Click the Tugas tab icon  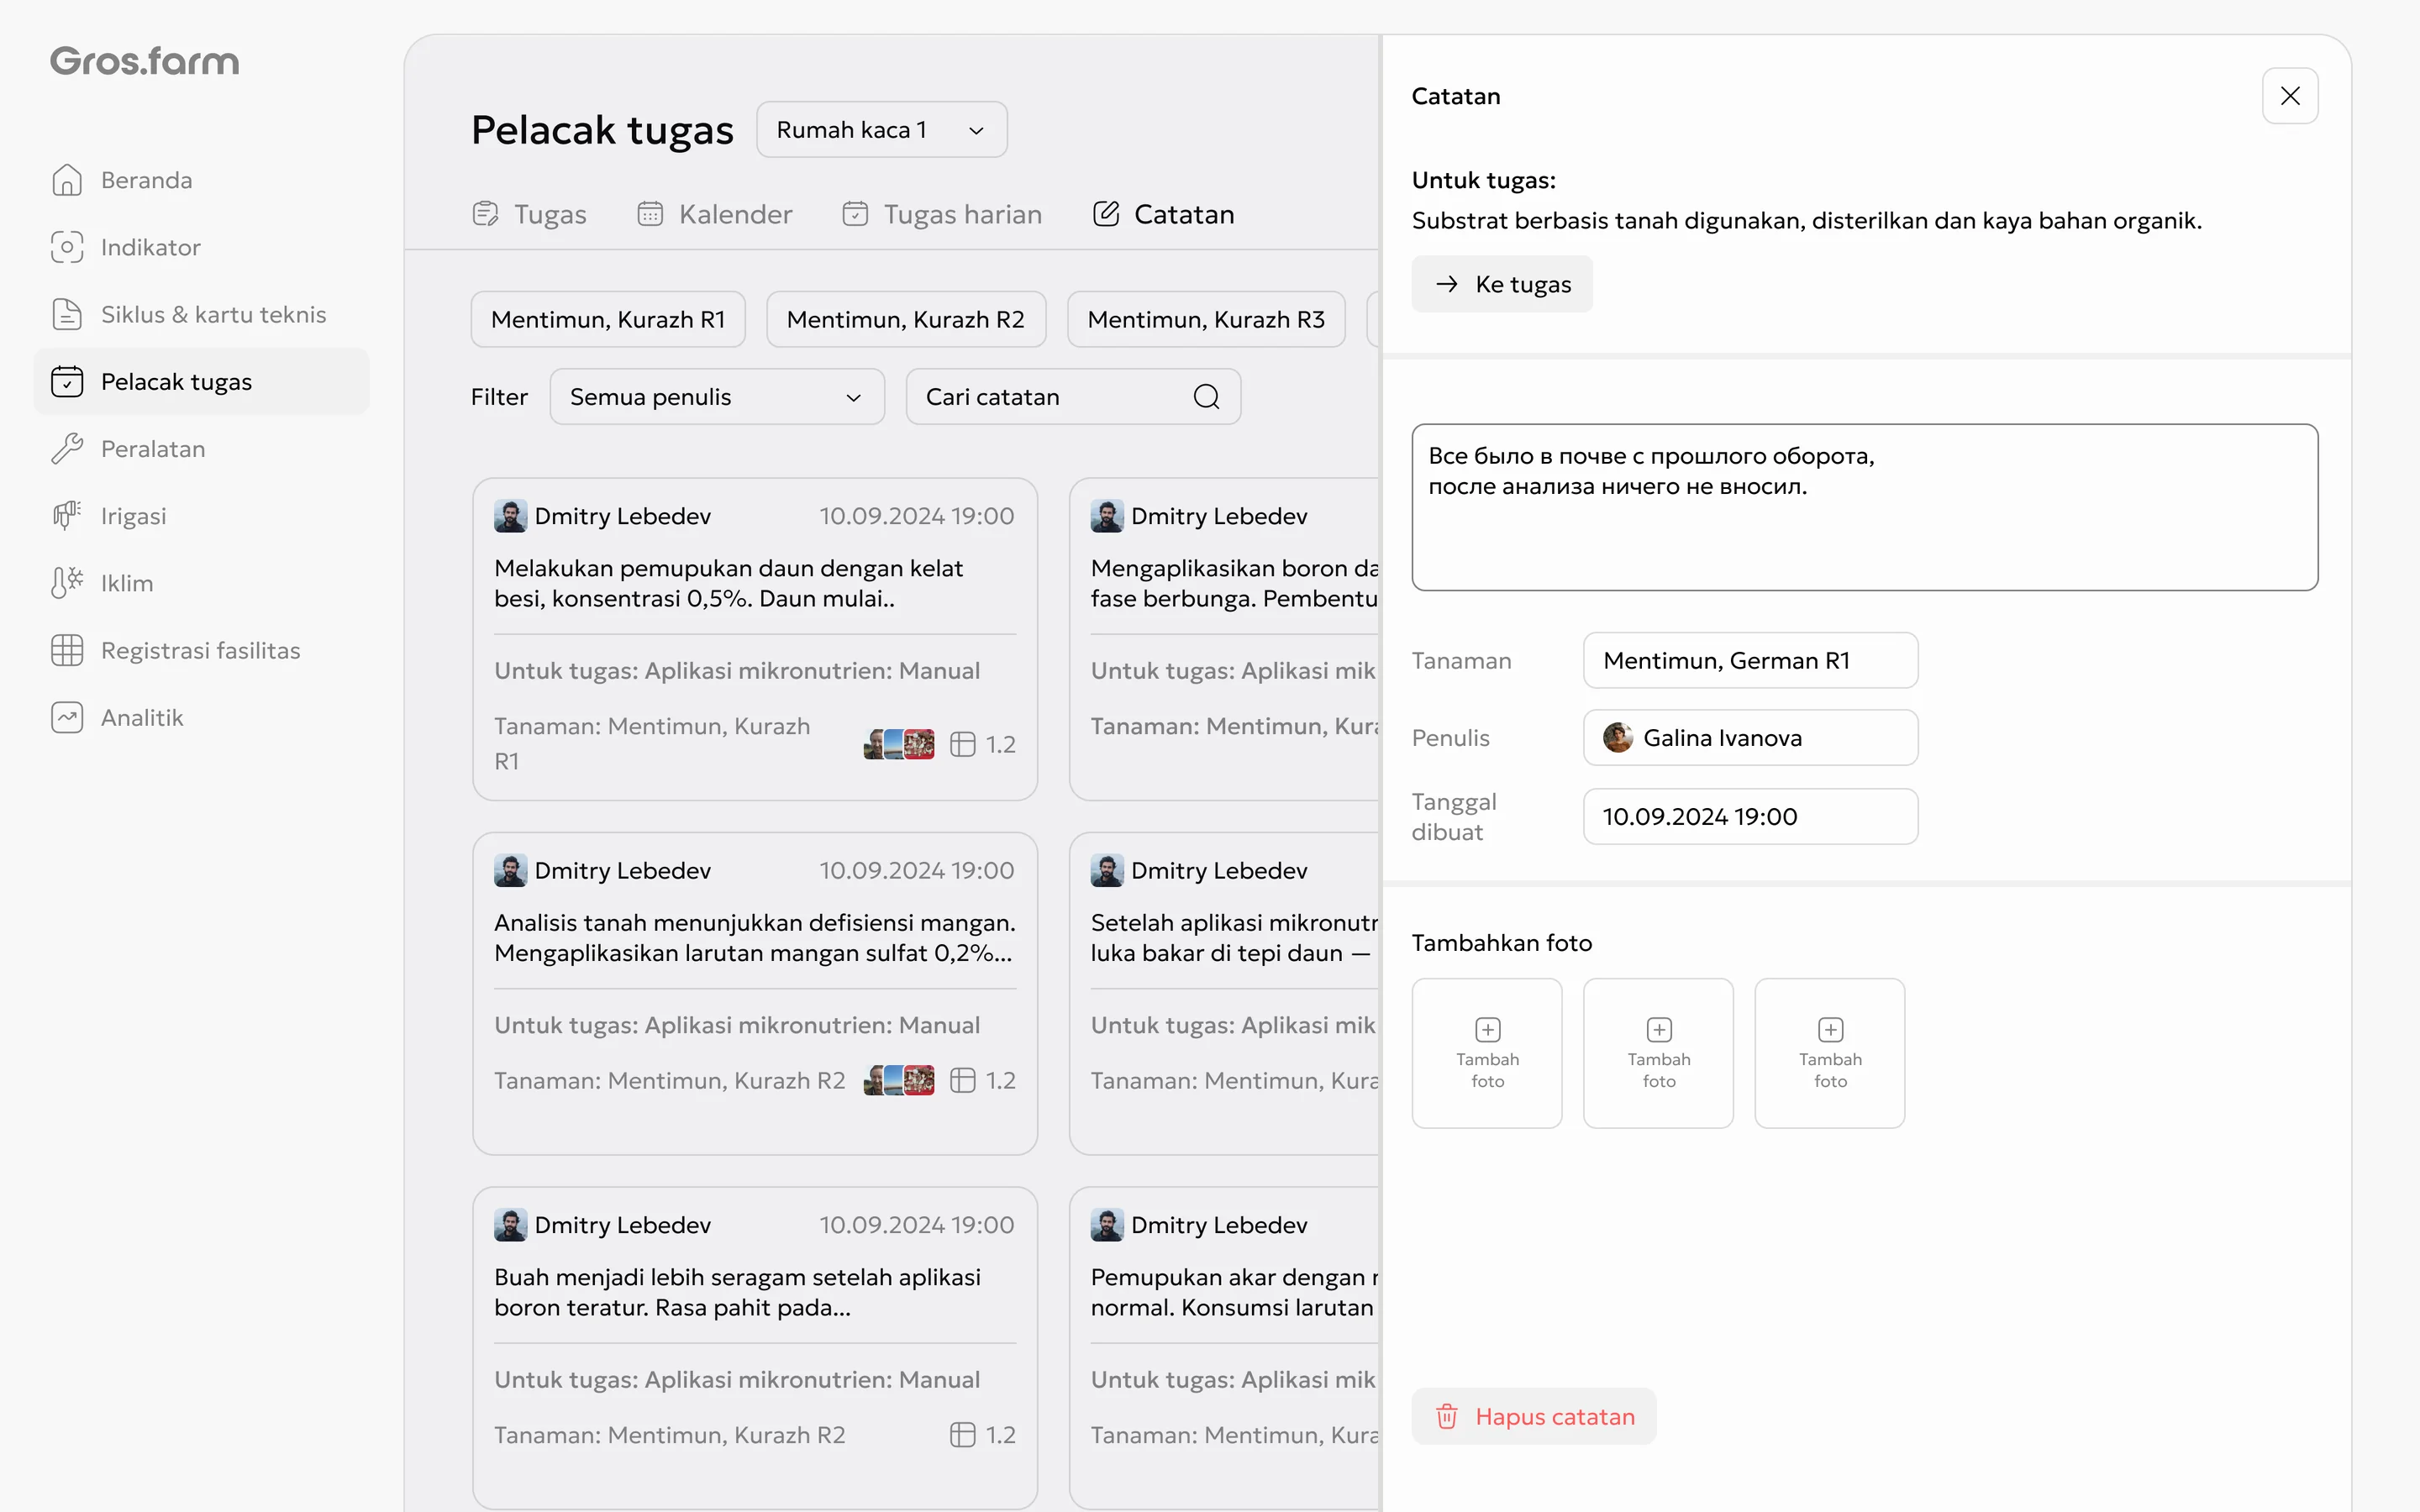tap(485, 214)
